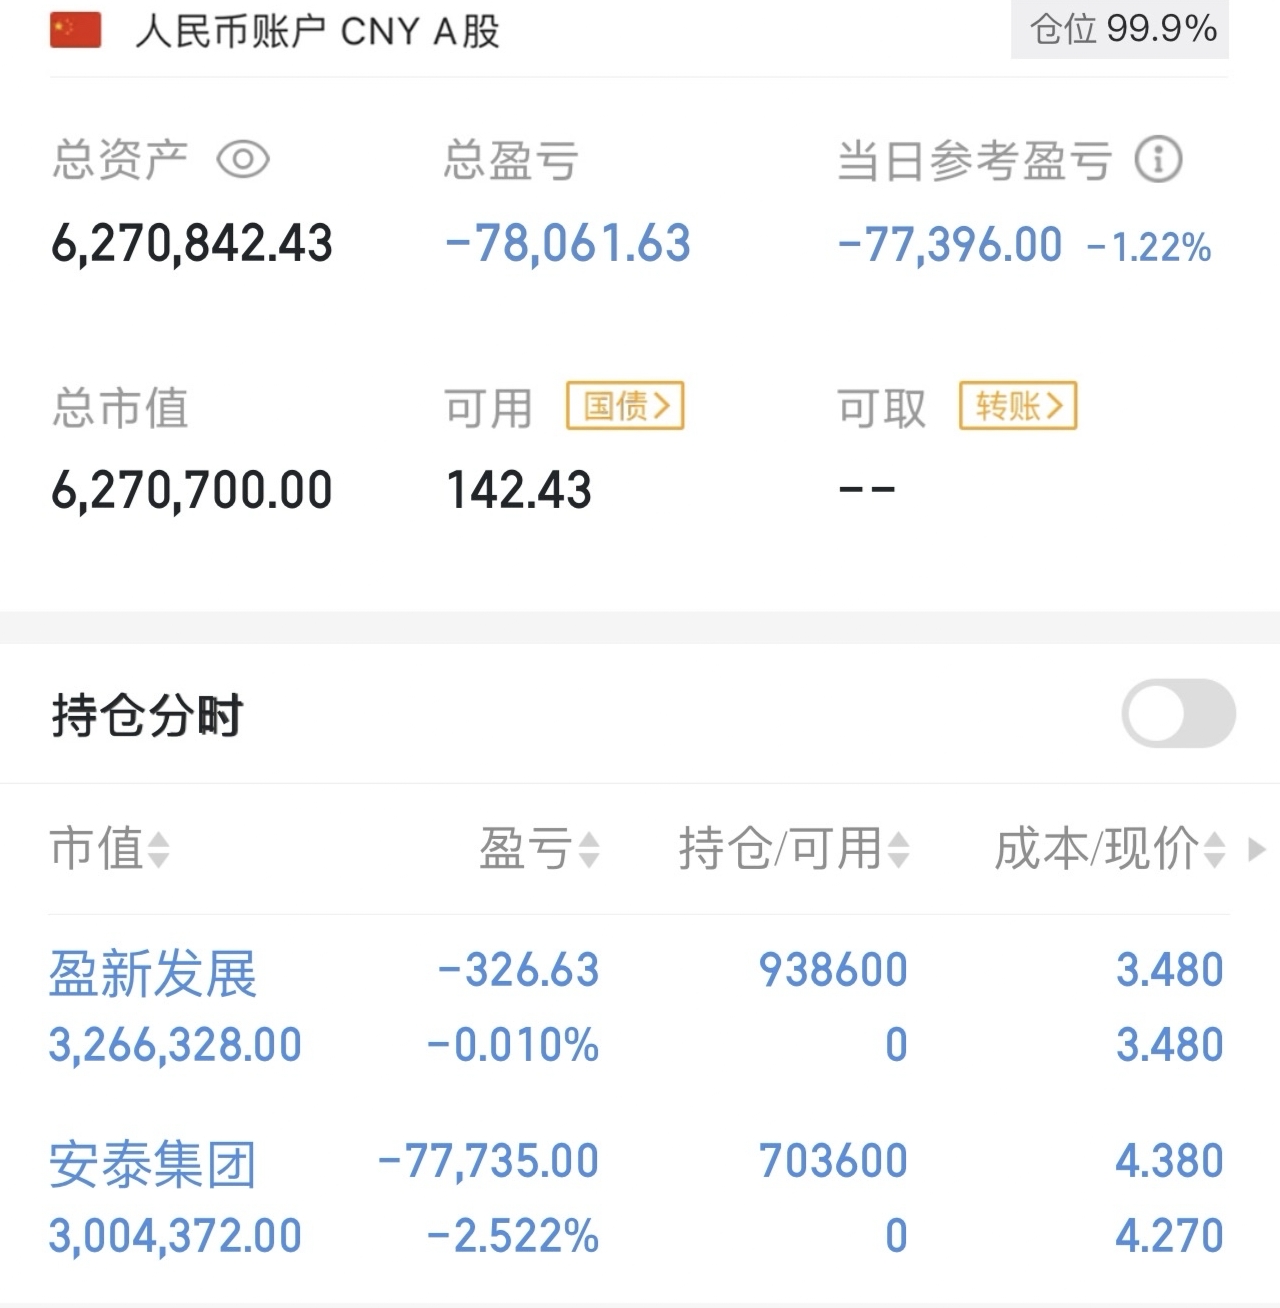The image size is (1280, 1308).
Task: Tap the 持仓分时 section title
Action: click(x=148, y=716)
